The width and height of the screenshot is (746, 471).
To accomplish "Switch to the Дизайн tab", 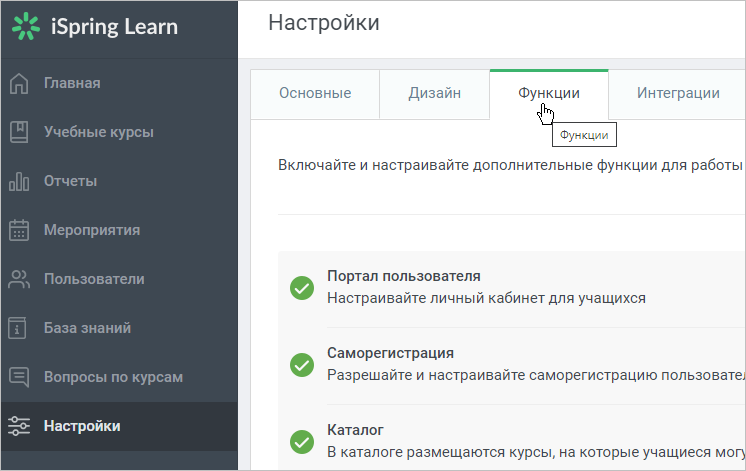I will click(x=434, y=94).
